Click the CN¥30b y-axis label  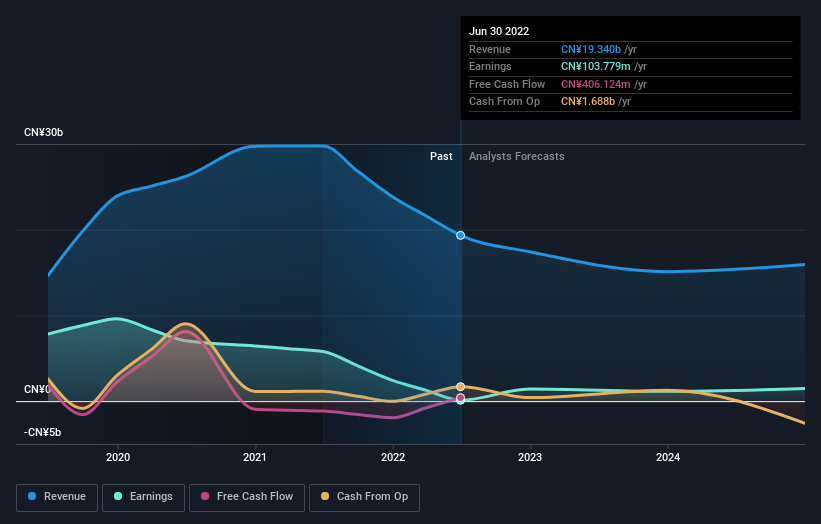(43, 132)
